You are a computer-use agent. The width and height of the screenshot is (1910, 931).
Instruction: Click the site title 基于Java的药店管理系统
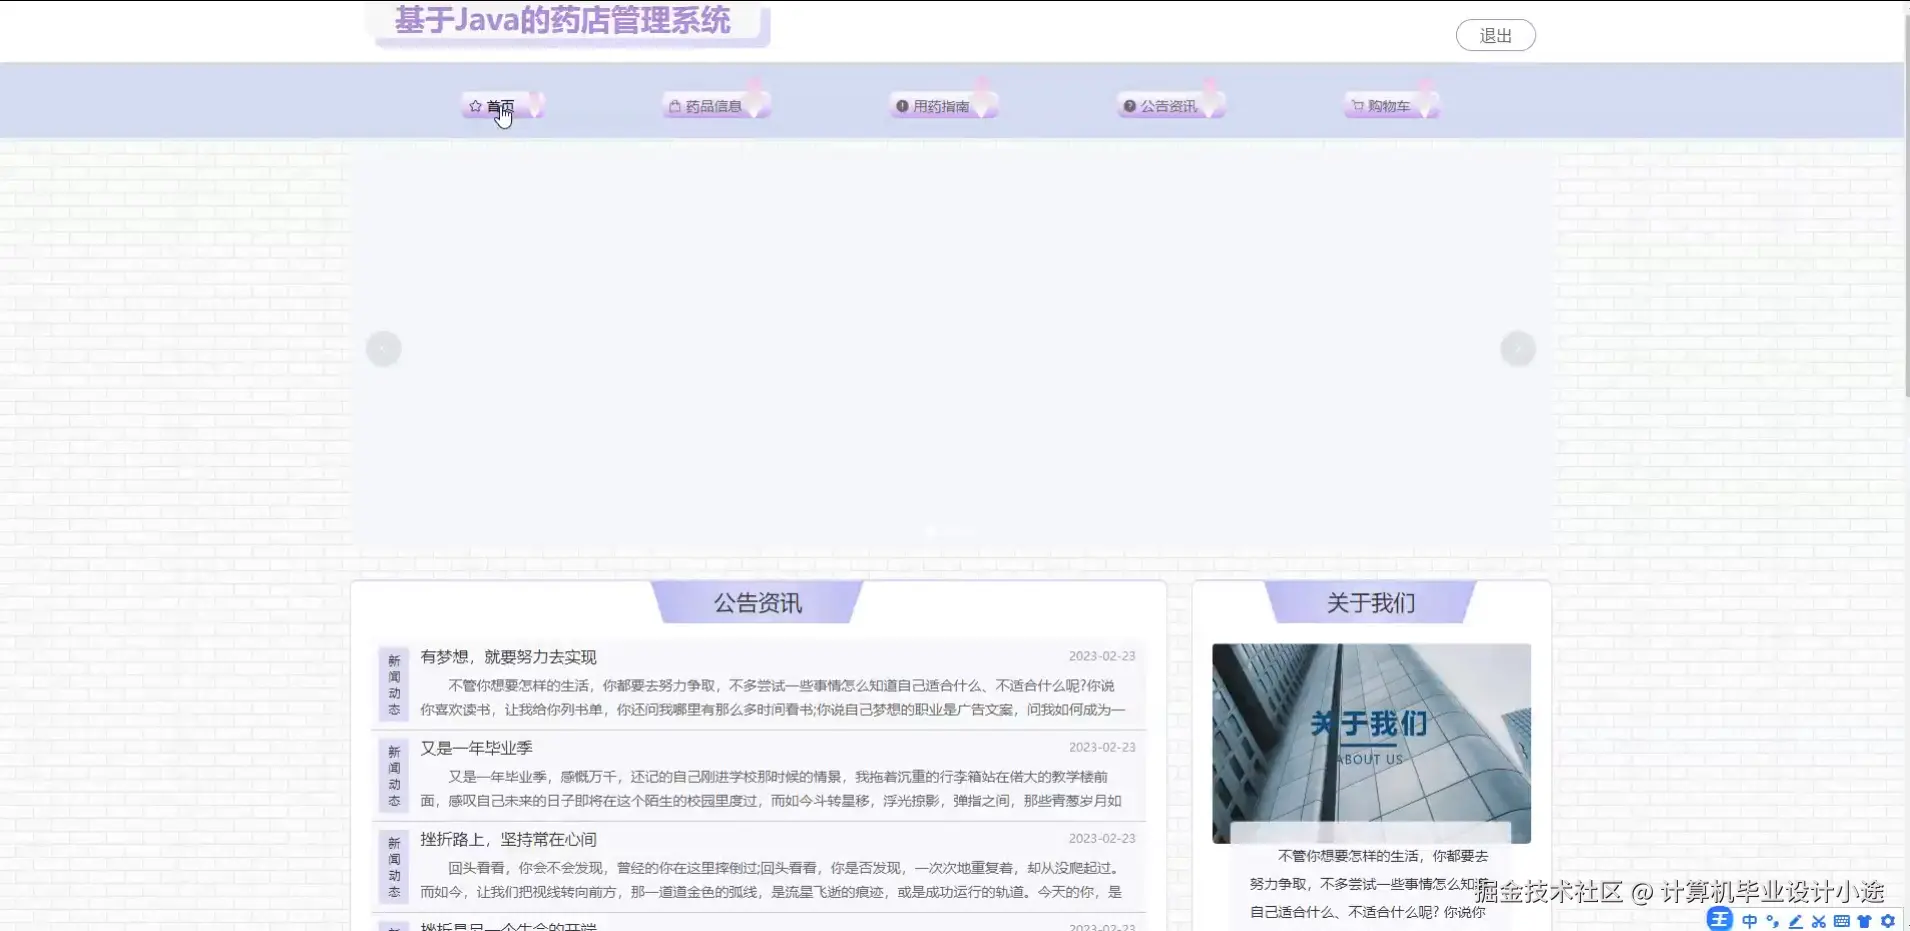563,20
